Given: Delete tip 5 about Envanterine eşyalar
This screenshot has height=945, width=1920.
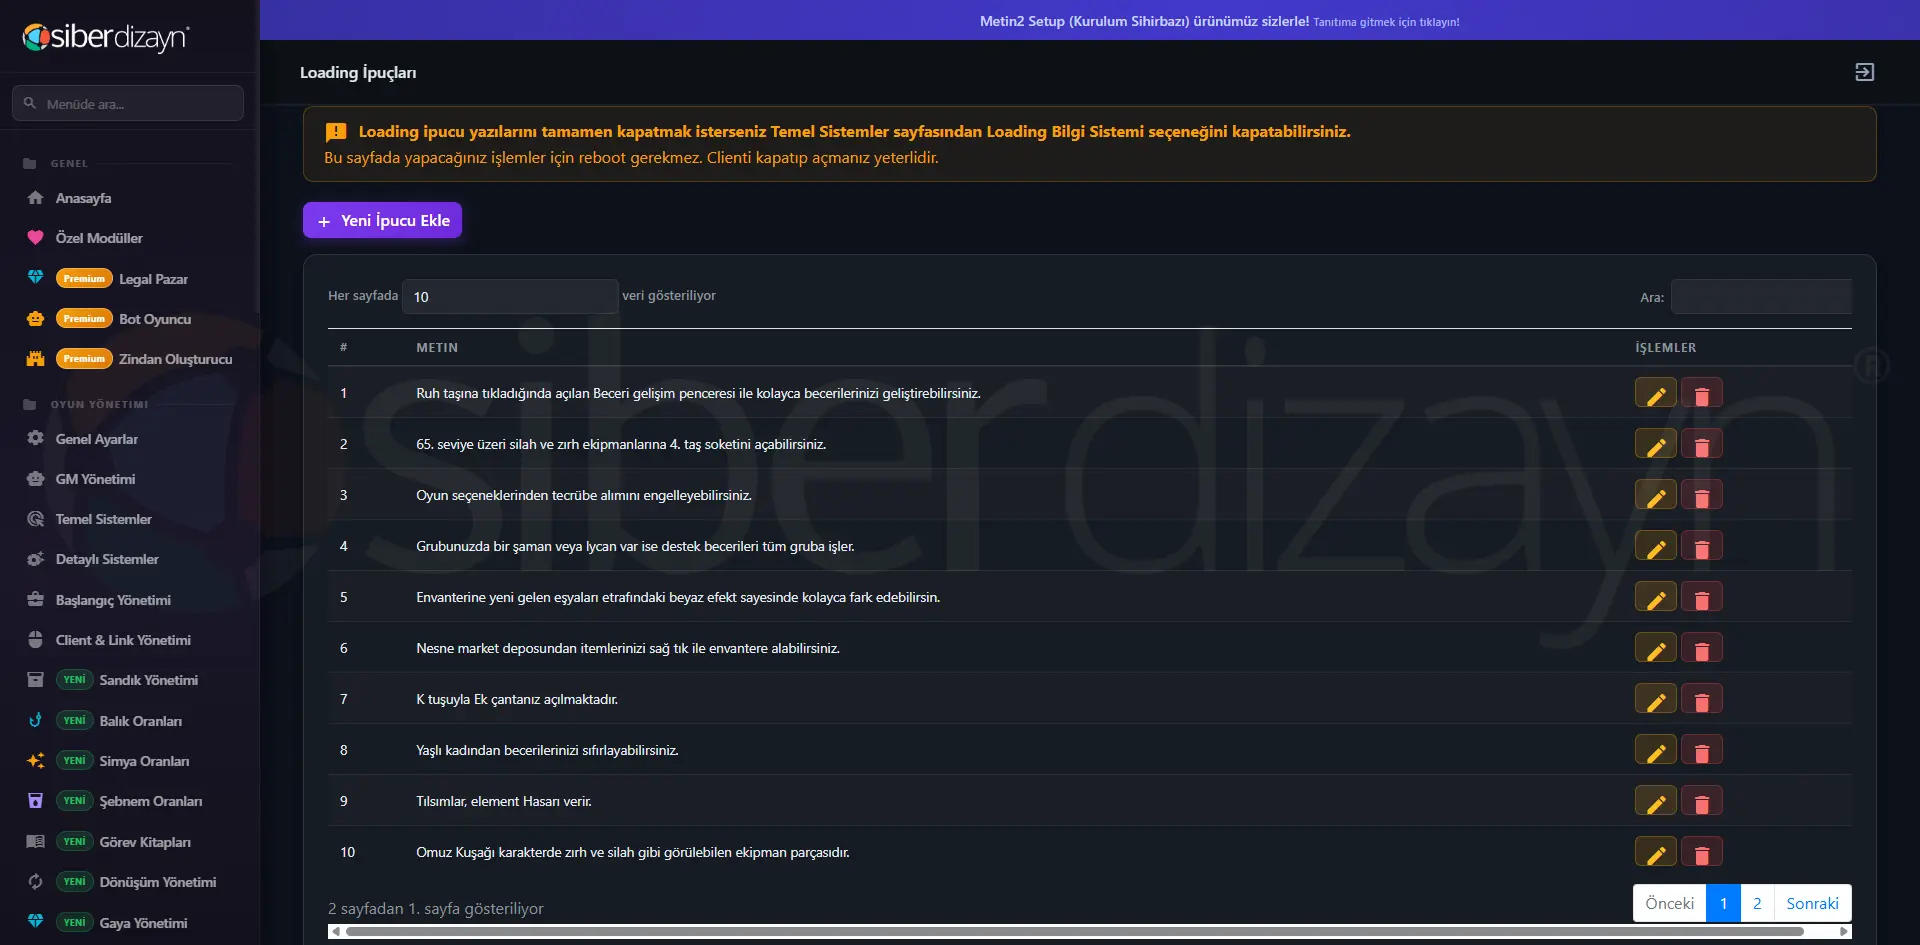Looking at the screenshot, I should click(1701, 597).
